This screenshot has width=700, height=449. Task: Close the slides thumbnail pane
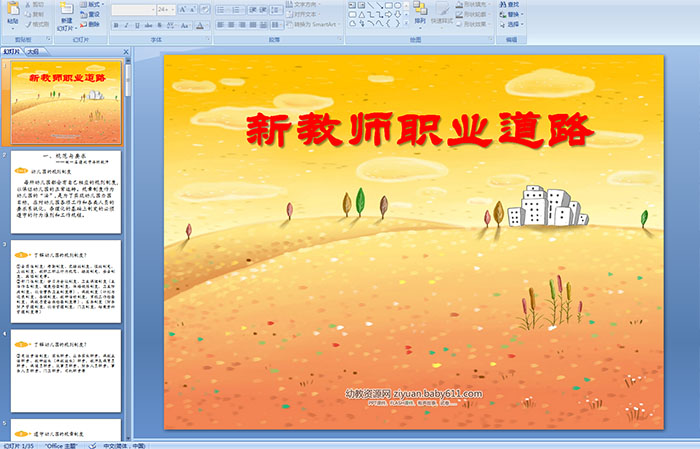point(126,52)
